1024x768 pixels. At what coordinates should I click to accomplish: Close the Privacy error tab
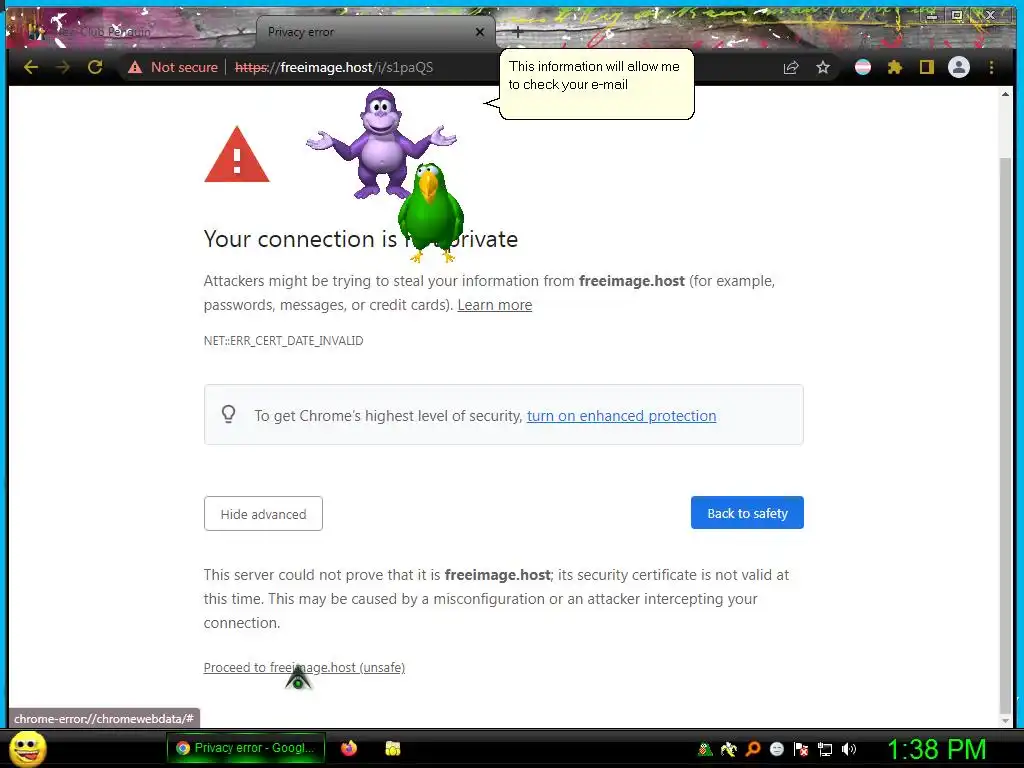click(x=480, y=31)
